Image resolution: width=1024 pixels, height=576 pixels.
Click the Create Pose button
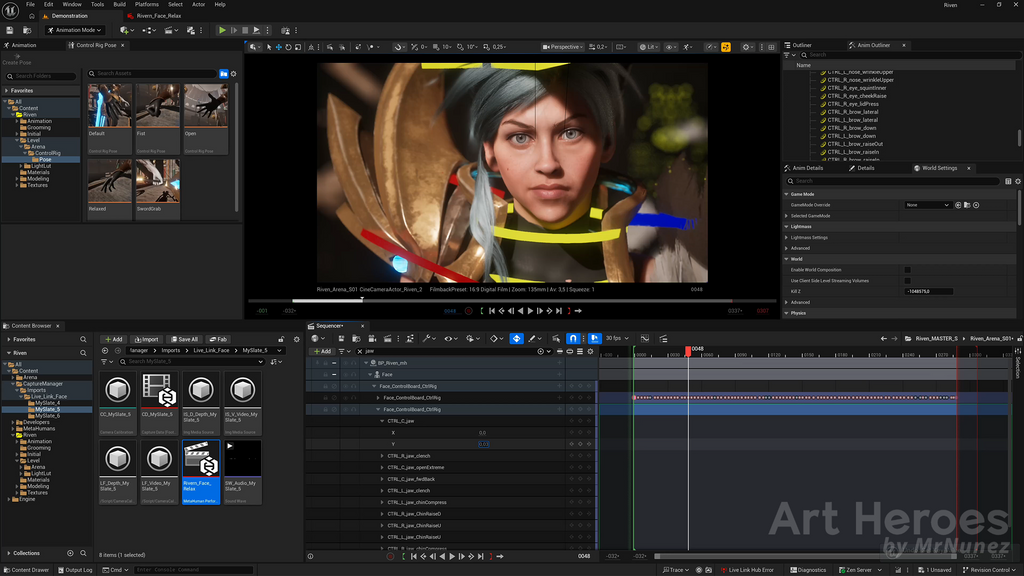click(x=17, y=59)
